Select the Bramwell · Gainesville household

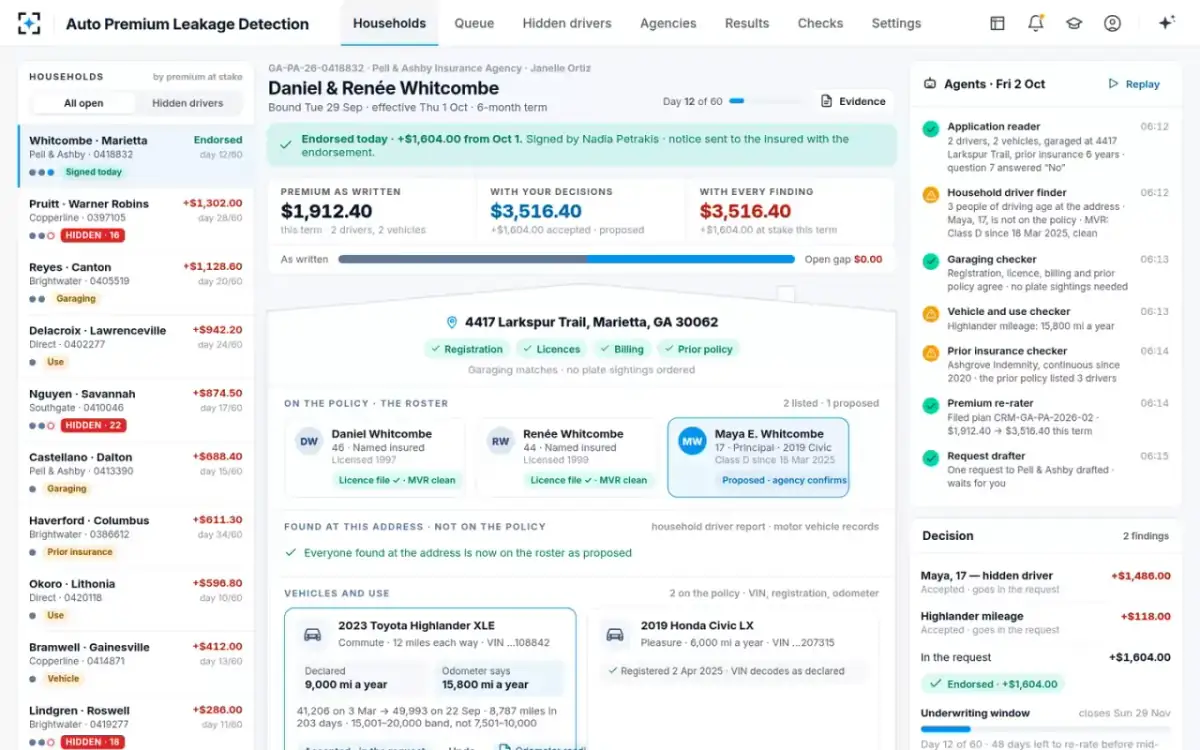click(x=136, y=663)
